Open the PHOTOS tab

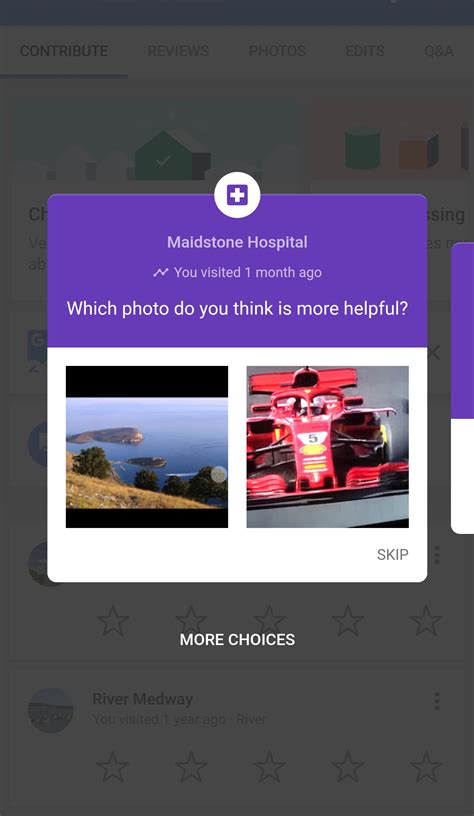pyautogui.click(x=277, y=51)
